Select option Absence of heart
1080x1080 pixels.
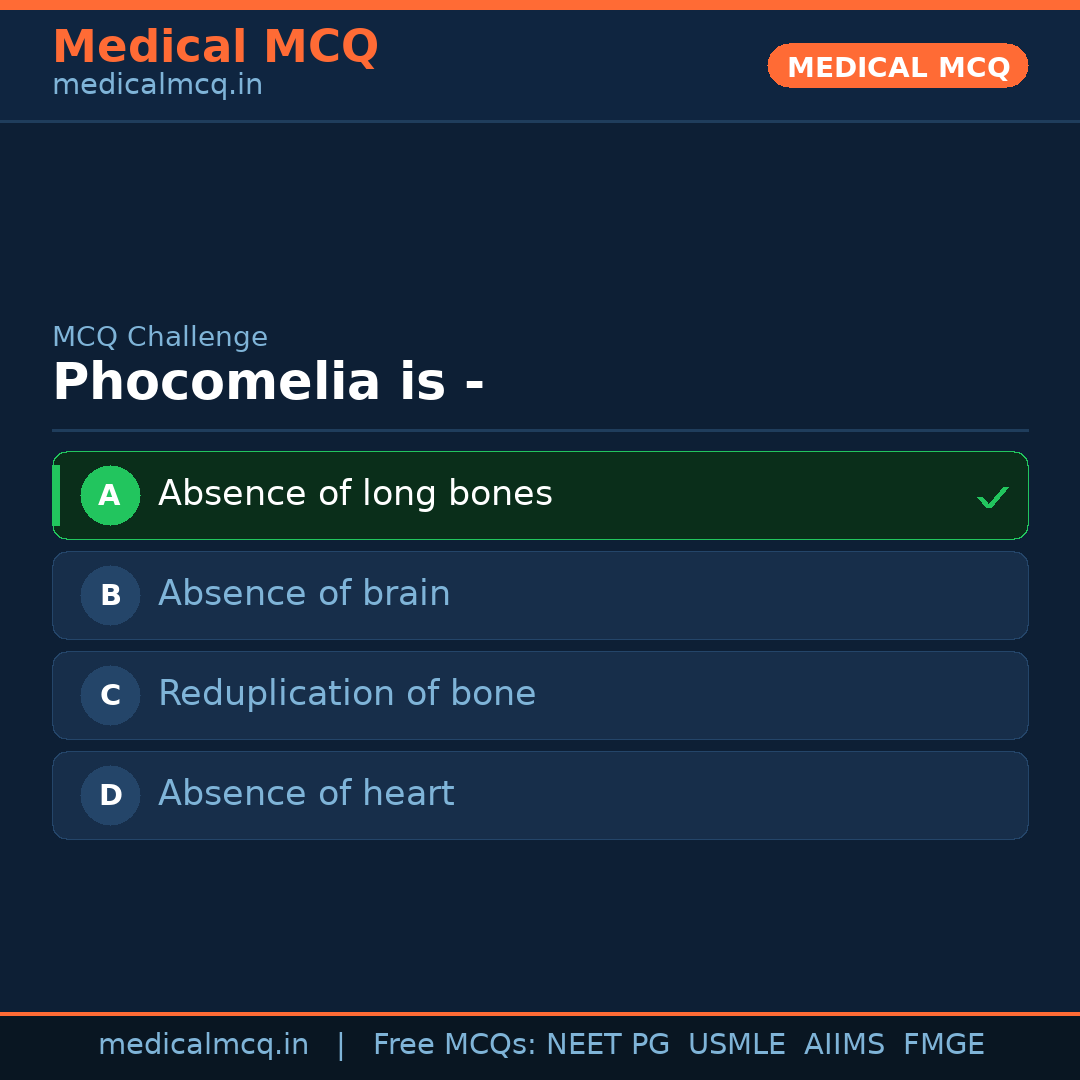click(306, 794)
